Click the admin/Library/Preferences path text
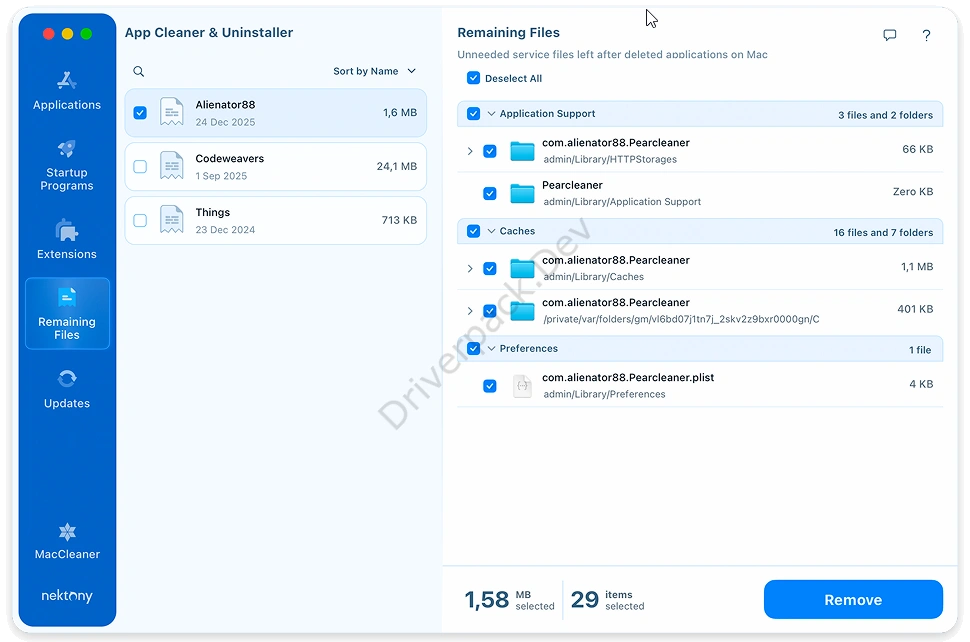The width and height of the screenshot is (970, 642). (x=604, y=395)
